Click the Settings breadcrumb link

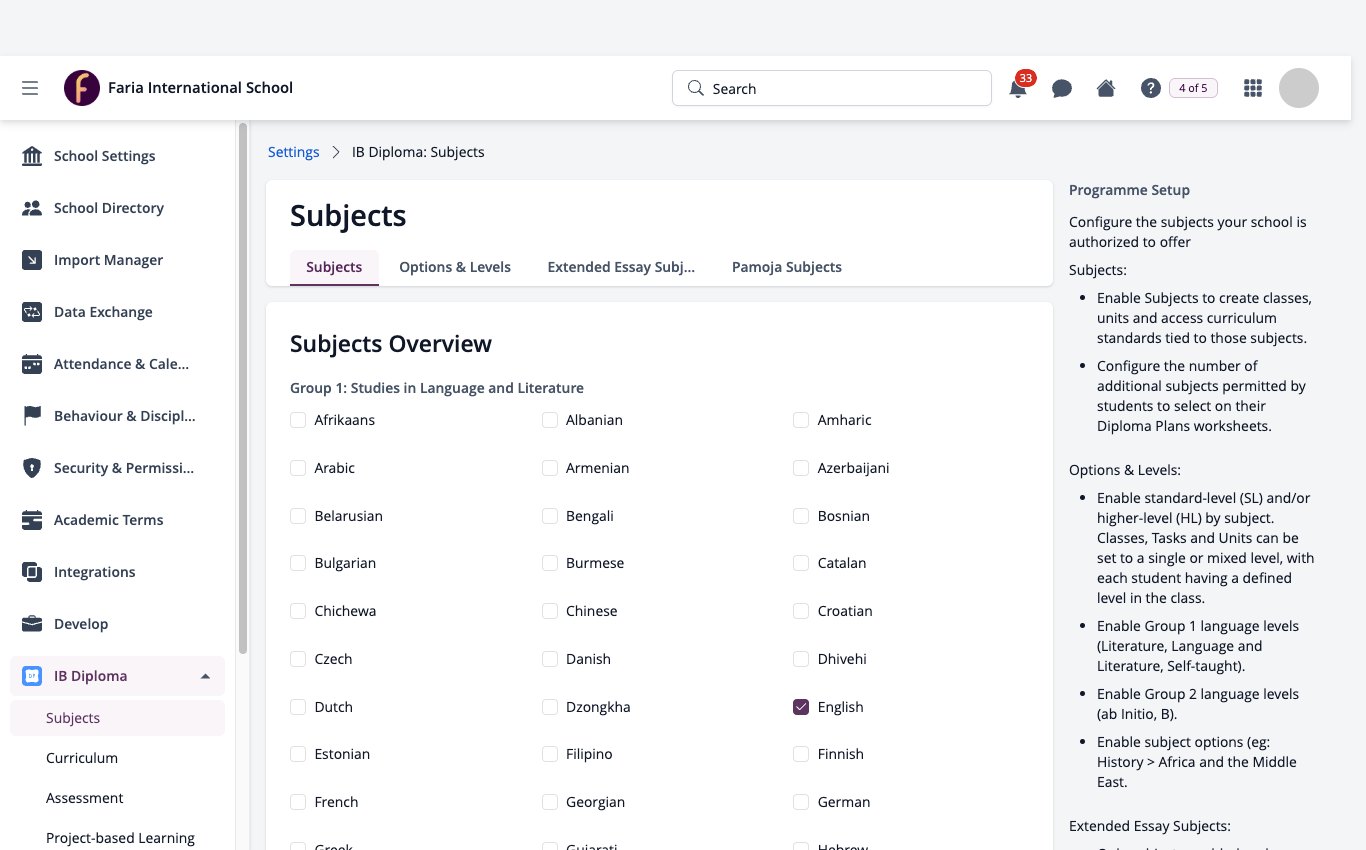tap(293, 152)
